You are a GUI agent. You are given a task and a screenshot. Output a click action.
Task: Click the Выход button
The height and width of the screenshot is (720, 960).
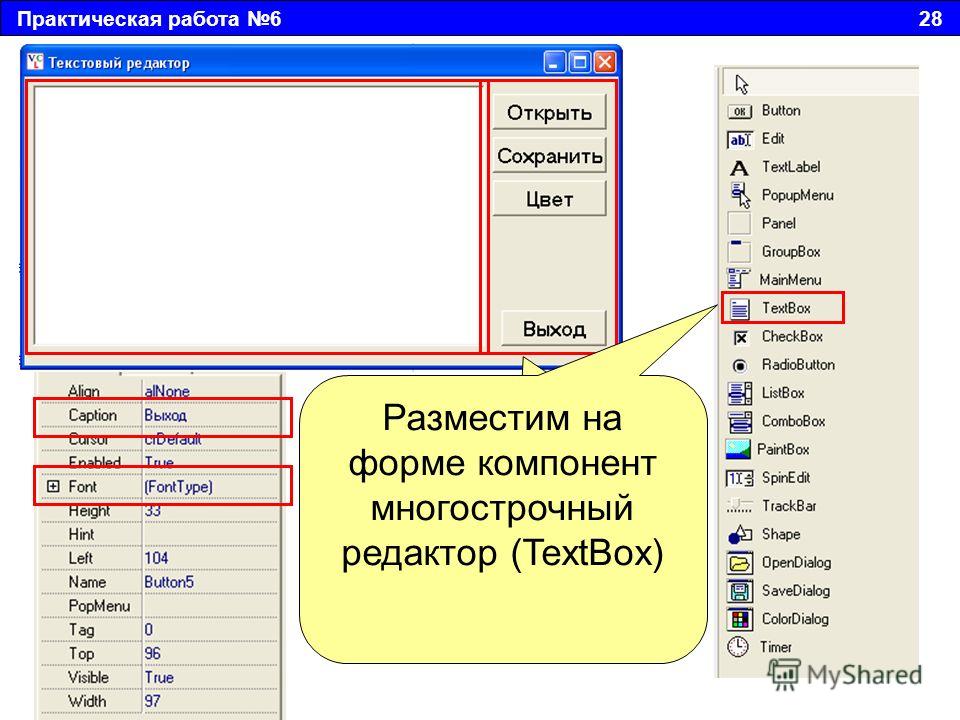[553, 328]
